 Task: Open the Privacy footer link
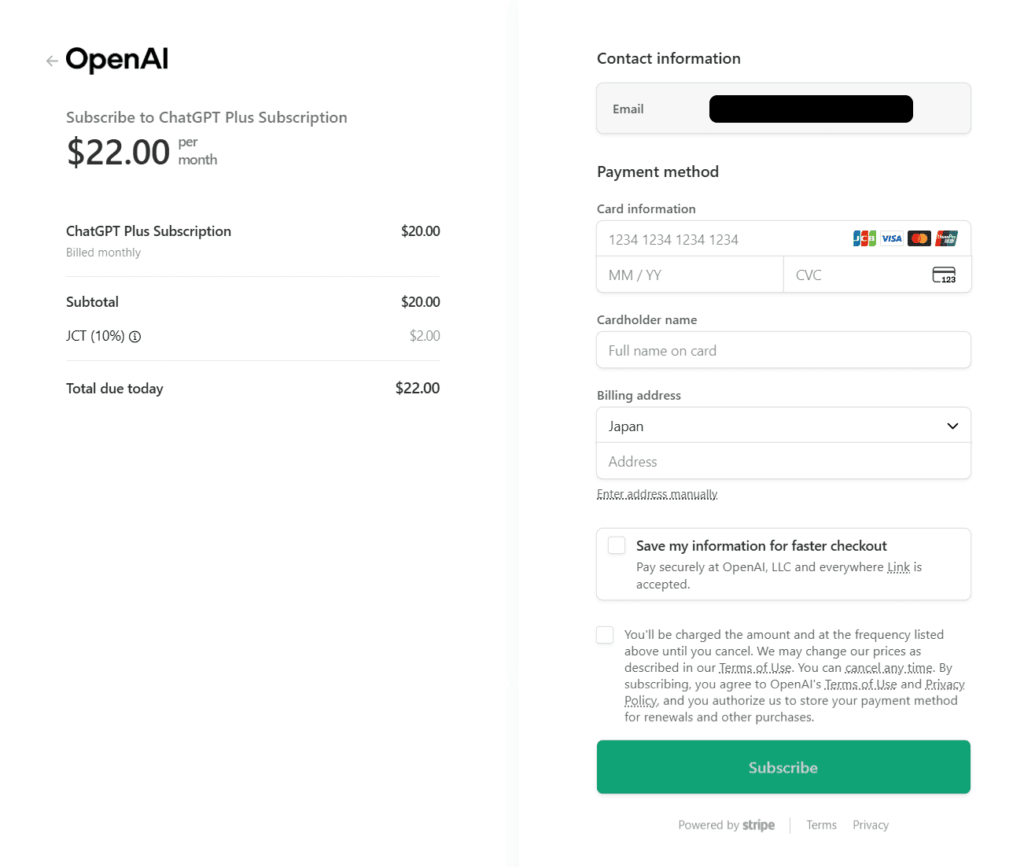point(870,825)
